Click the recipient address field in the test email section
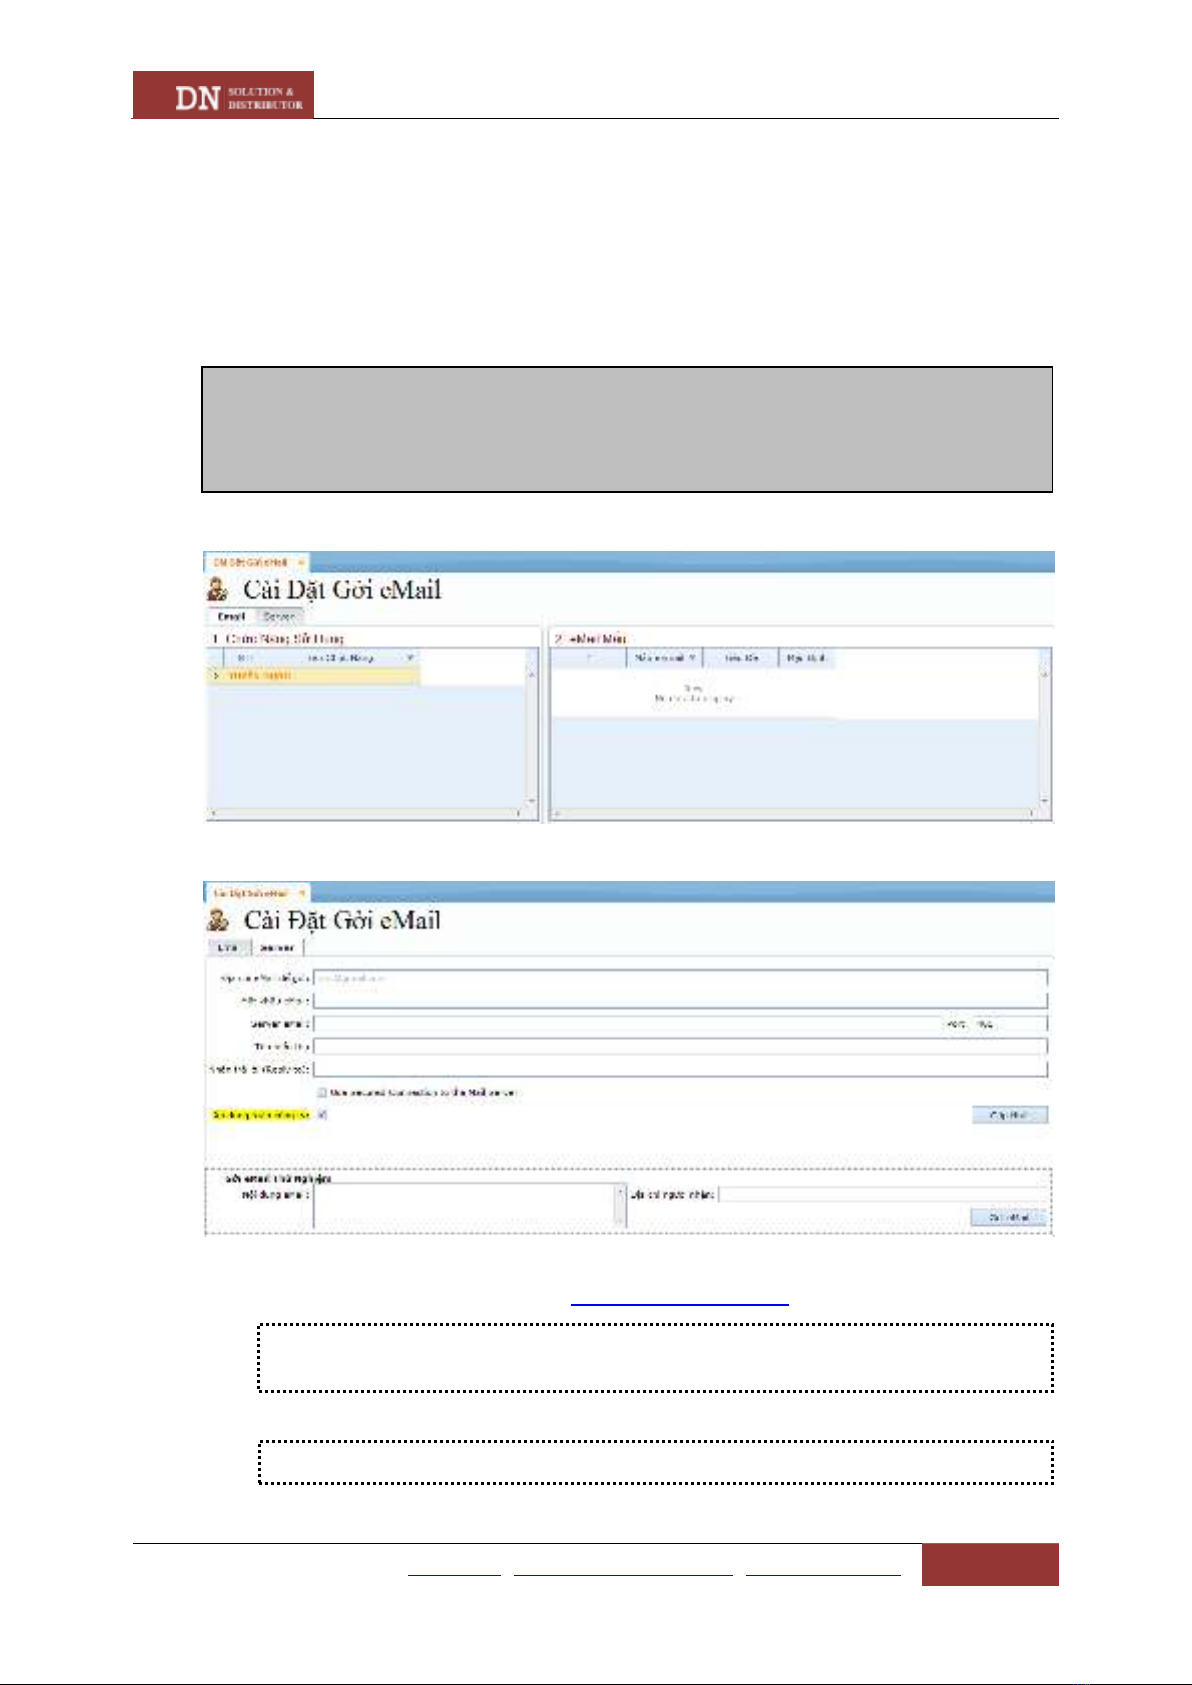This screenshot has height=1685, width=1192. click(882, 1194)
